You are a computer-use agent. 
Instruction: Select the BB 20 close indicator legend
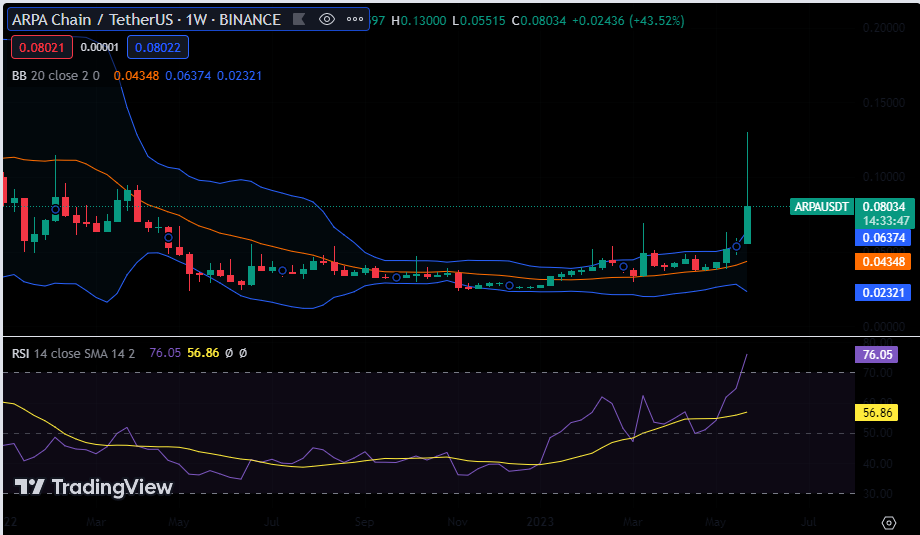(55, 76)
